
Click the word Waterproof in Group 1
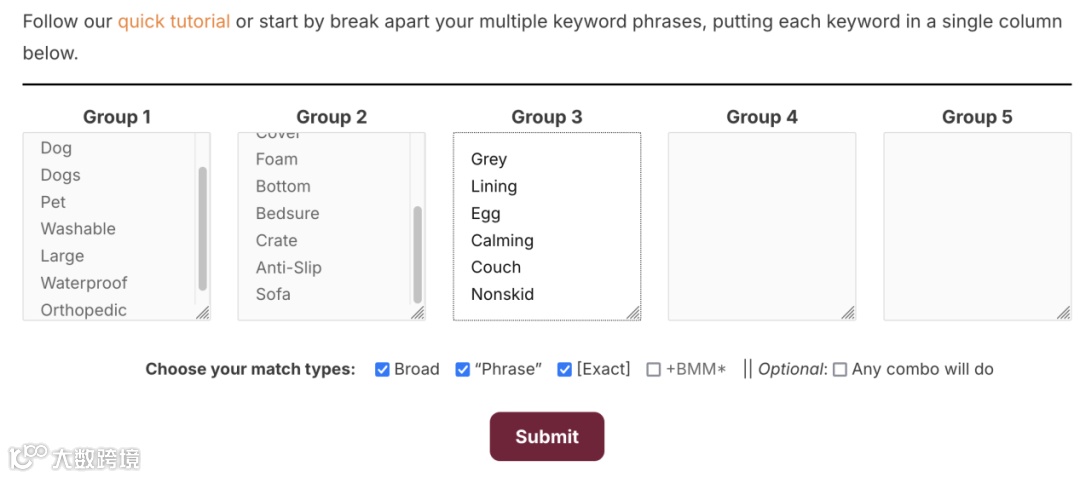tap(84, 283)
